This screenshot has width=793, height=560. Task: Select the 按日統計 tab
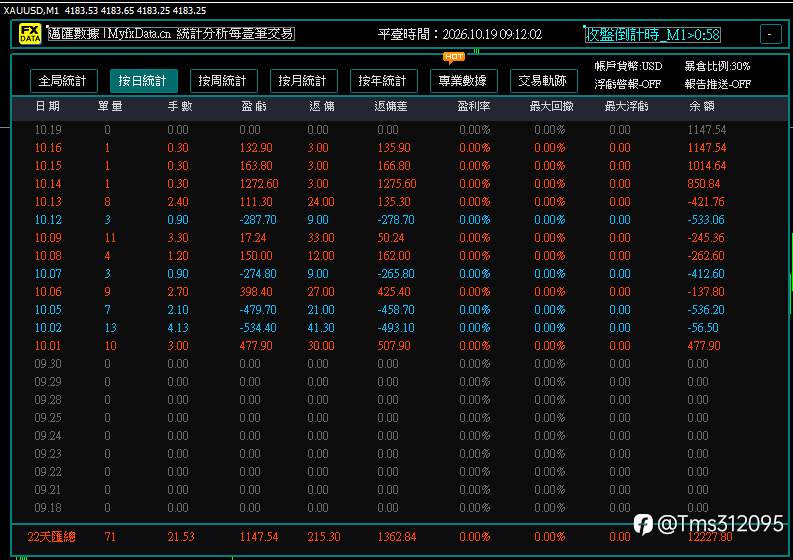point(144,81)
